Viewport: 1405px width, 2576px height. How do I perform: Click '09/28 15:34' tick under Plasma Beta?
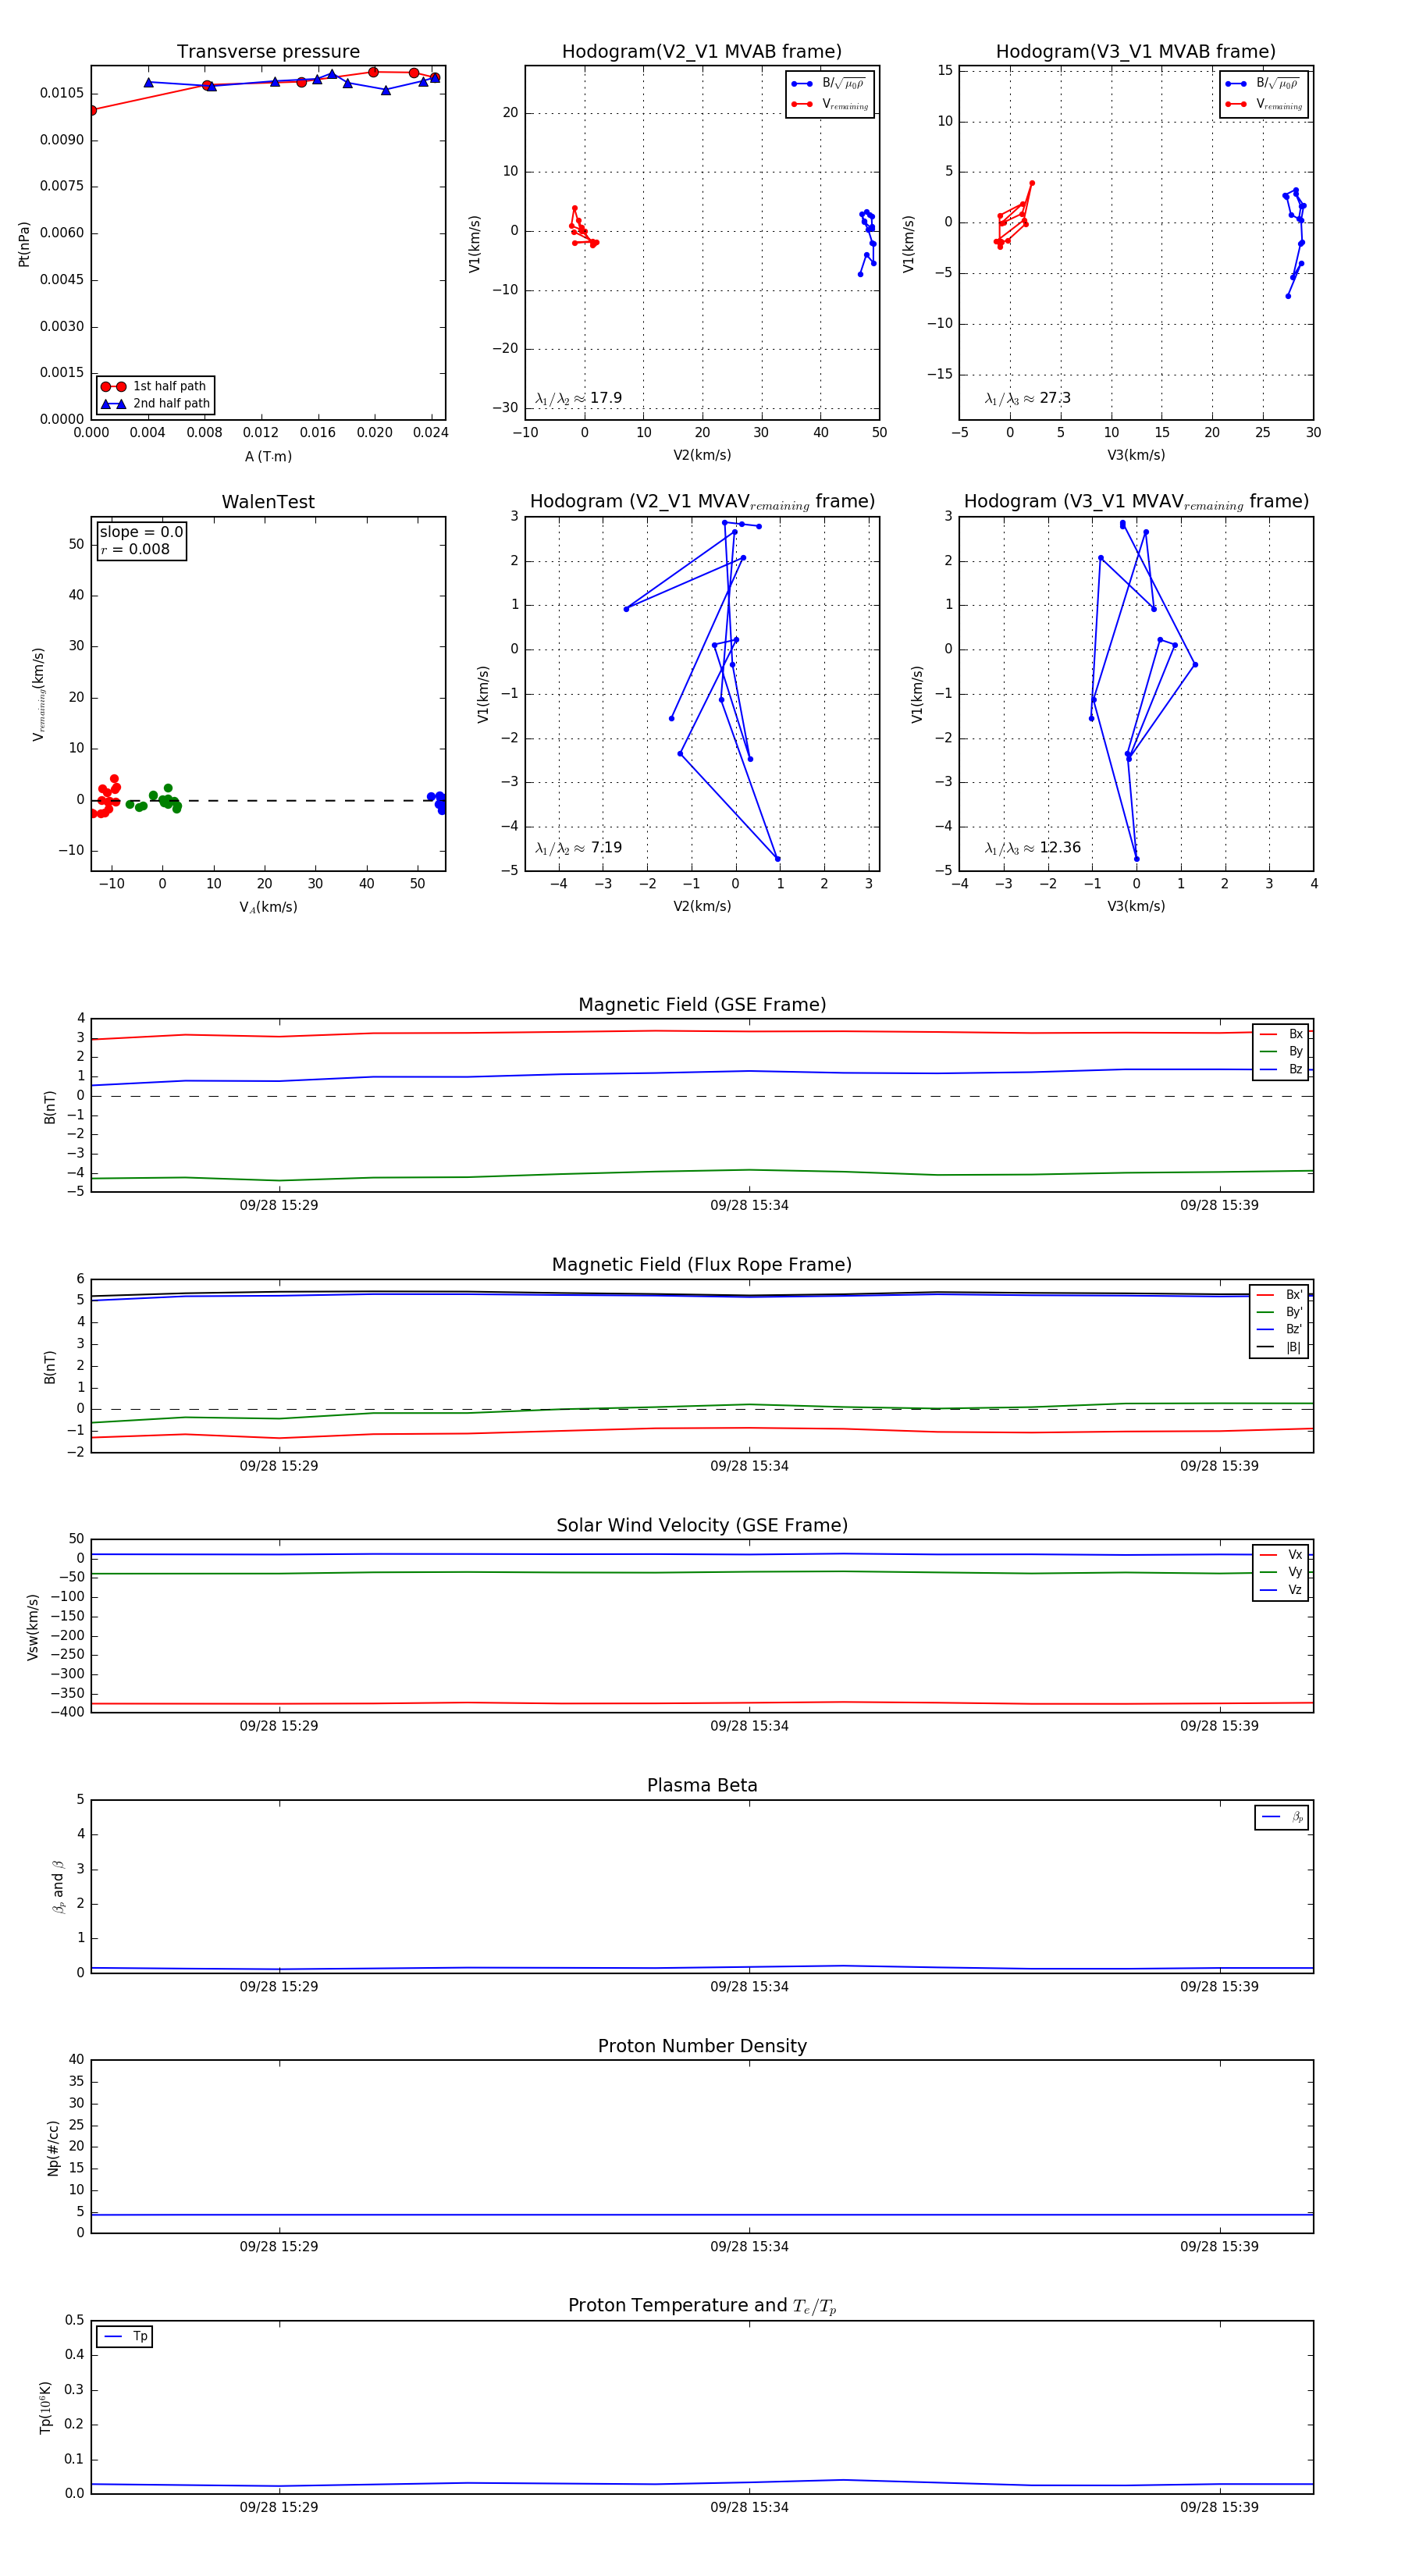point(749,1986)
